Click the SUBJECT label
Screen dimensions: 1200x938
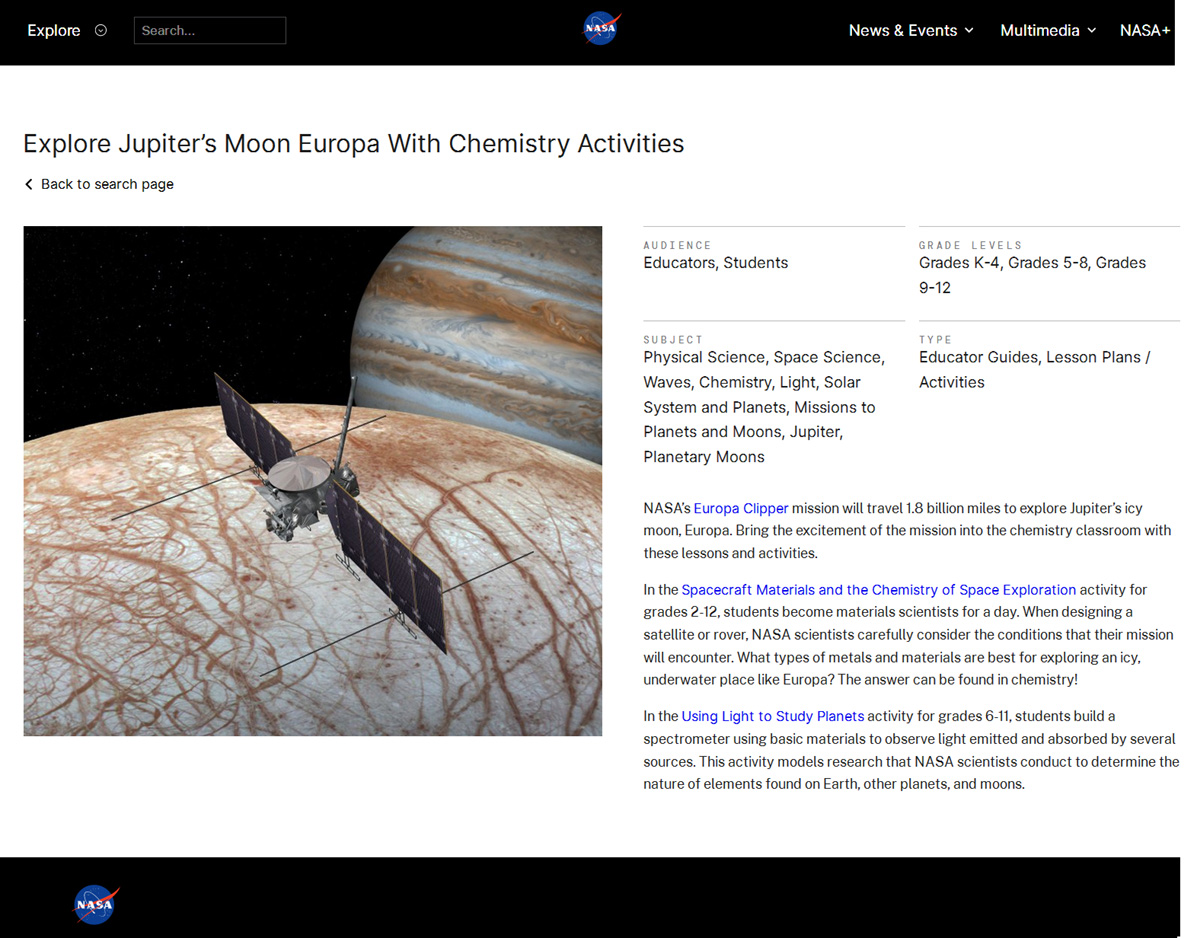pos(674,340)
